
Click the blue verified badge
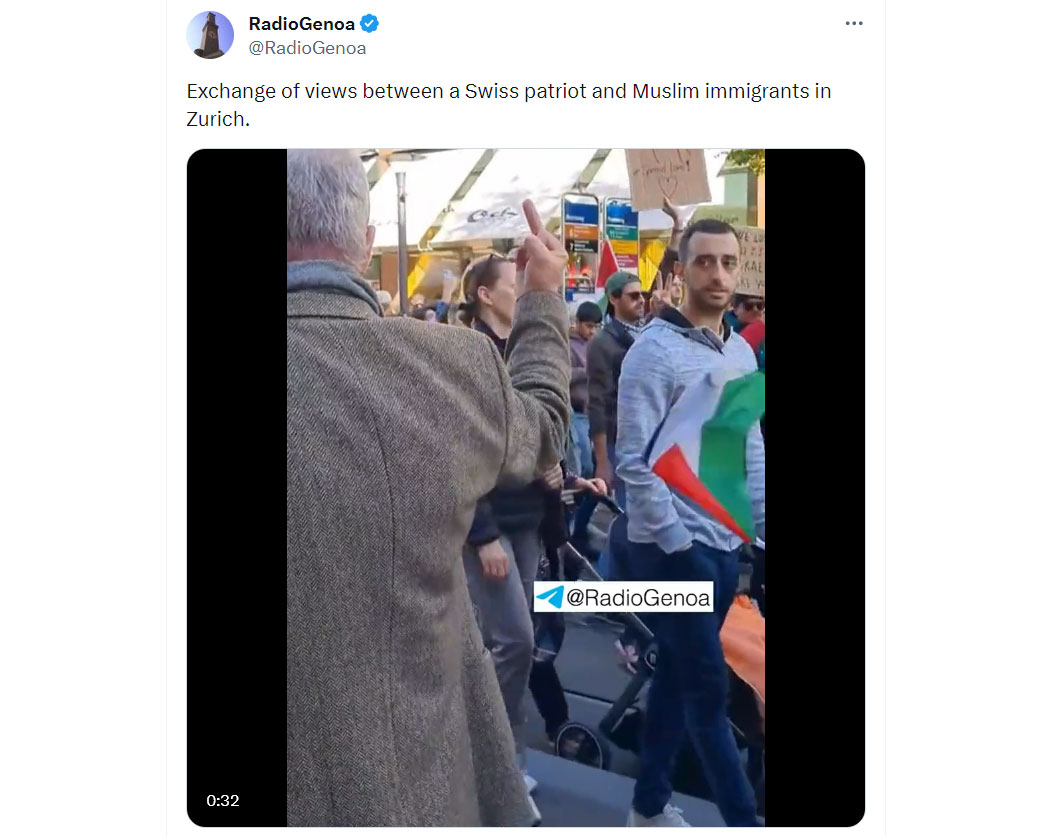(370, 23)
